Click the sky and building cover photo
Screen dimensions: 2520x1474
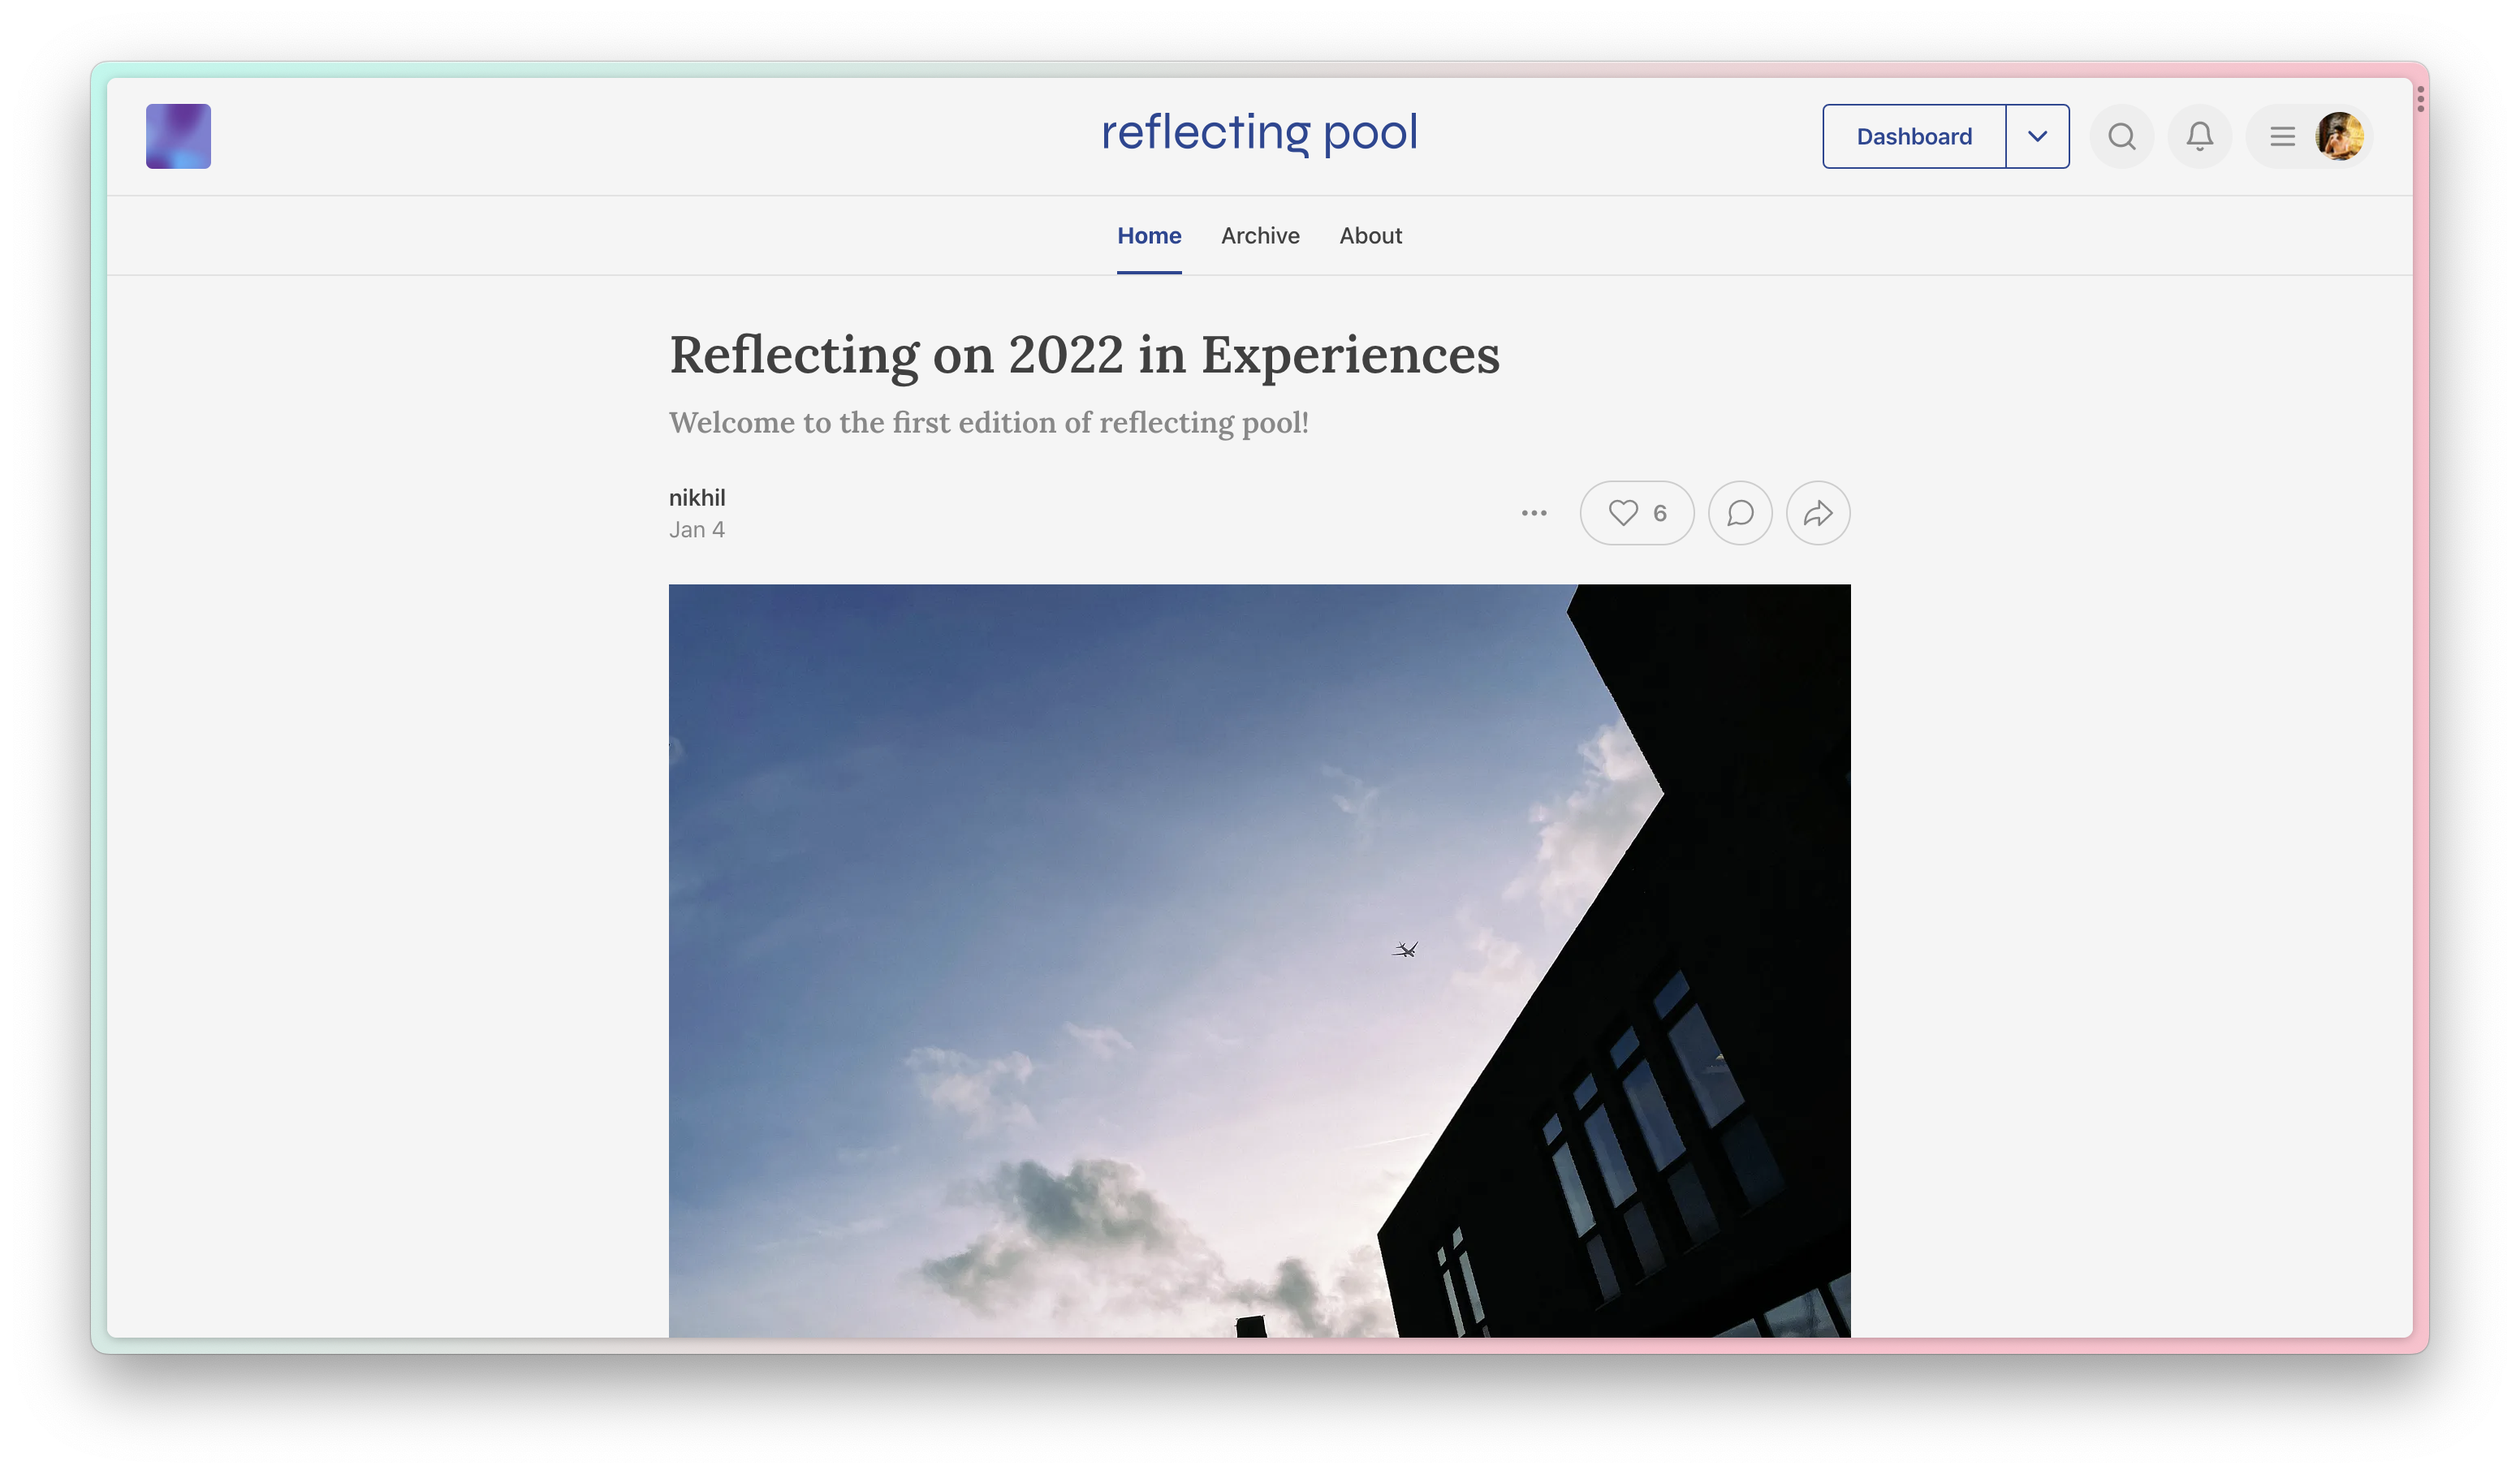pyautogui.click(x=1259, y=960)
